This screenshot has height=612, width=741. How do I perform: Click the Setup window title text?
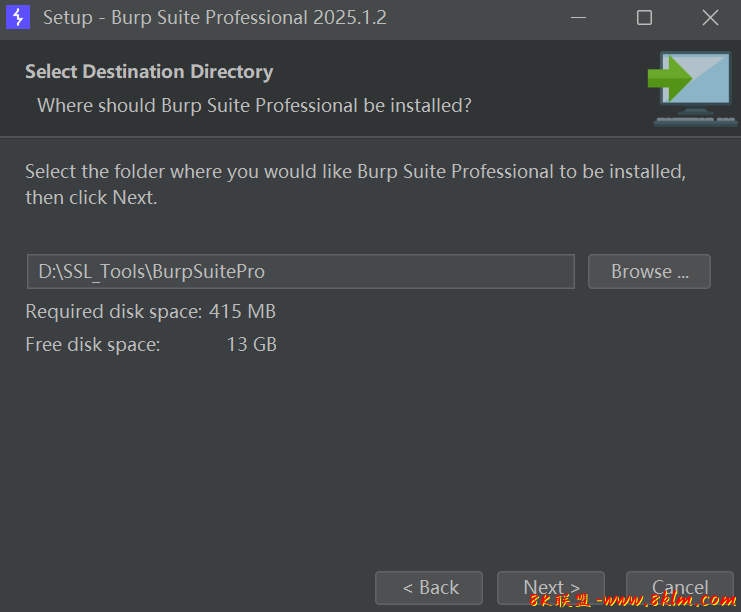pos(214,18)
